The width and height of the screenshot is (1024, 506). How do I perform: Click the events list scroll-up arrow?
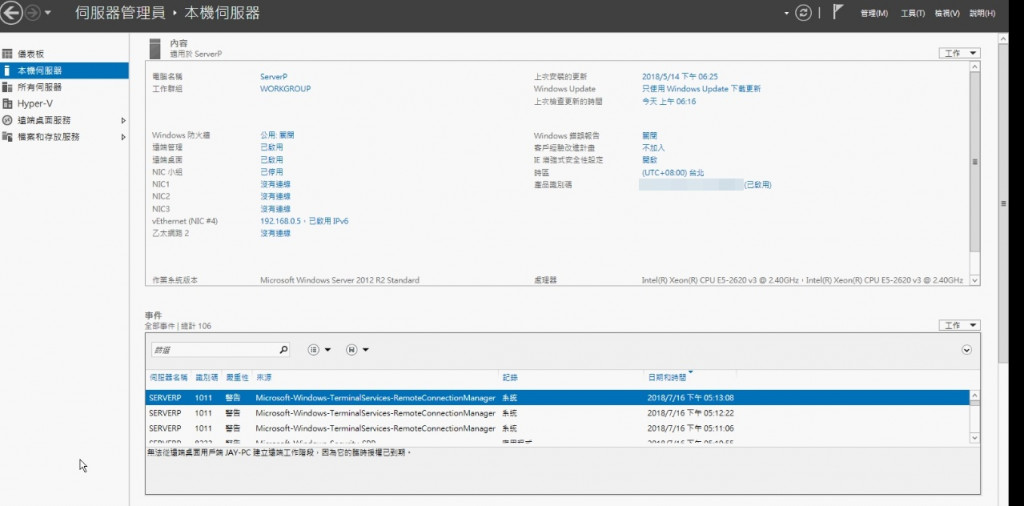coord(975,396)
